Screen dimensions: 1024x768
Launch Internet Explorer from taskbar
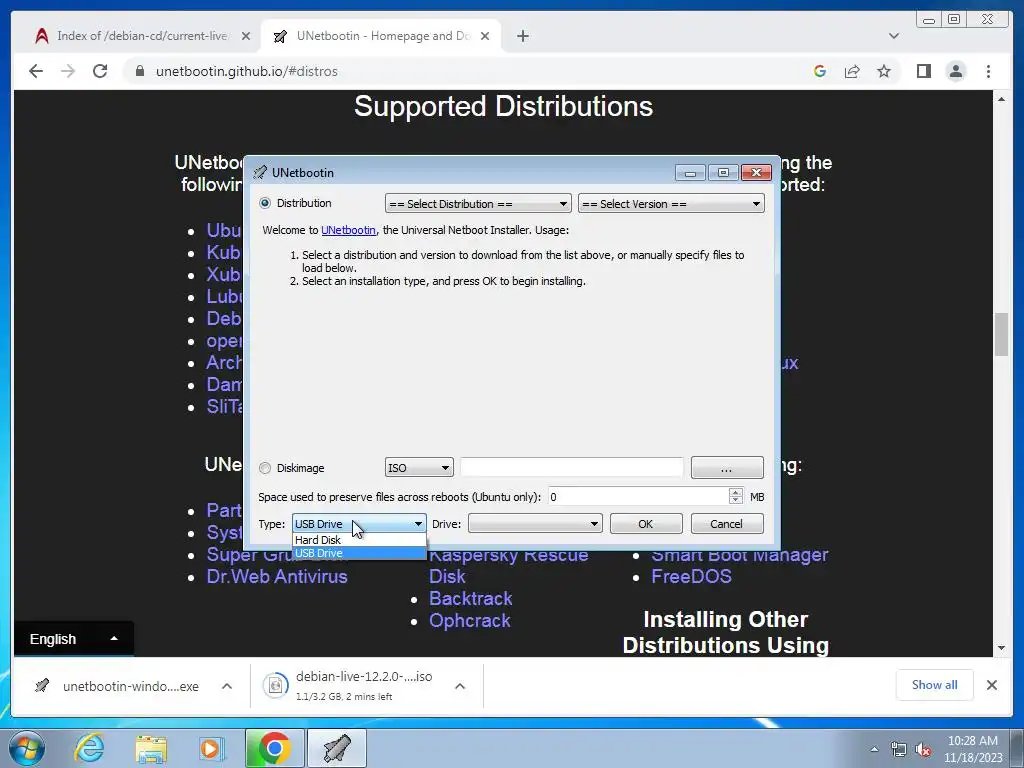(89, 748)
